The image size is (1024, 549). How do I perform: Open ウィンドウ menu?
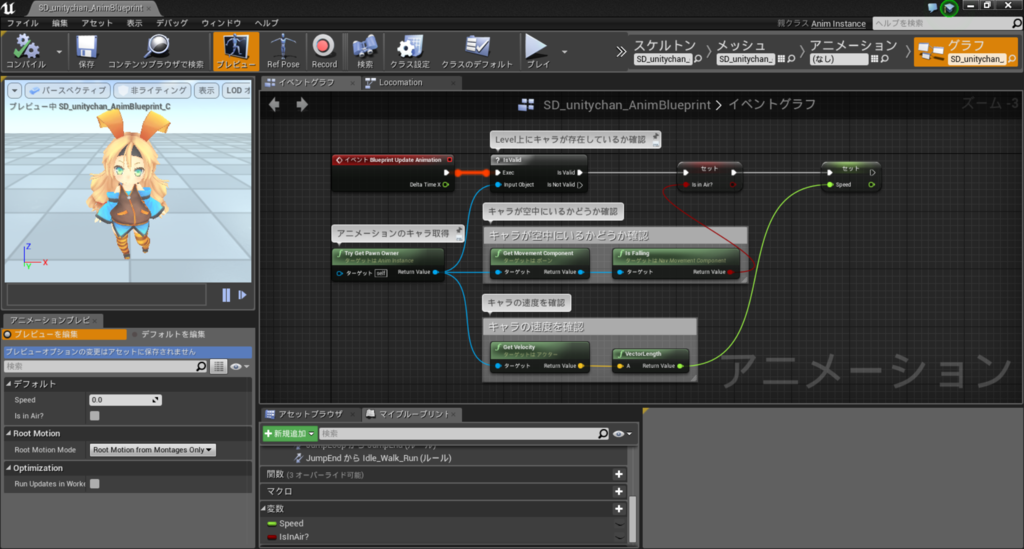[221, 23]
